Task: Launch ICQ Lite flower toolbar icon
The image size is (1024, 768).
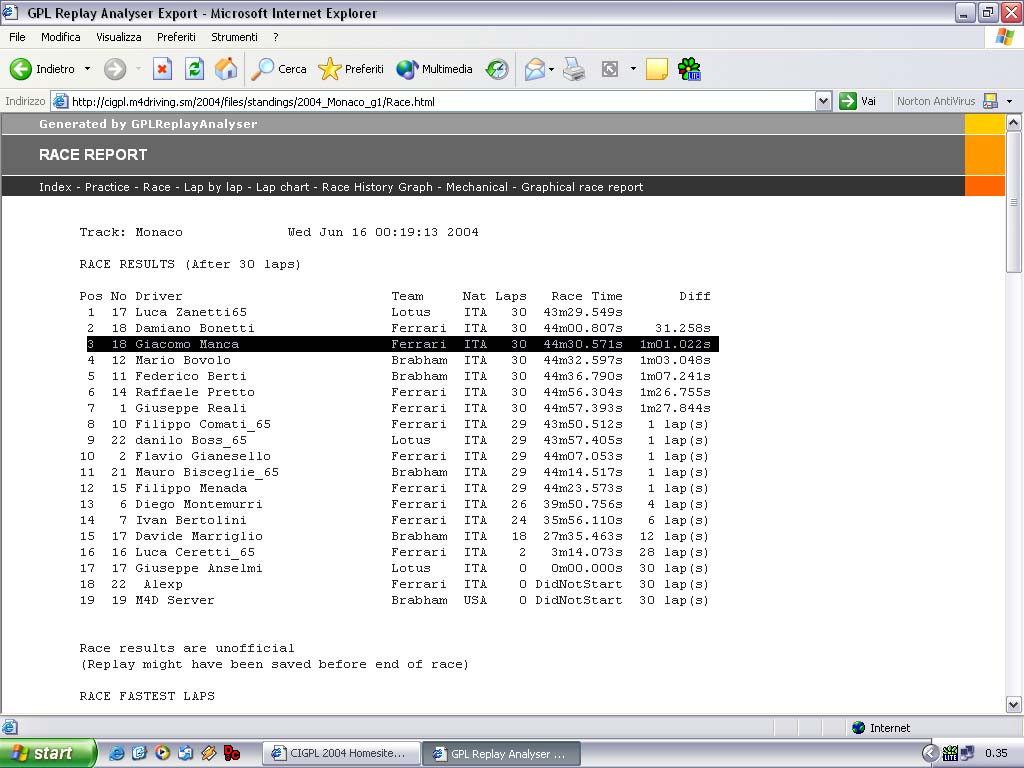Action: point(690,69)
